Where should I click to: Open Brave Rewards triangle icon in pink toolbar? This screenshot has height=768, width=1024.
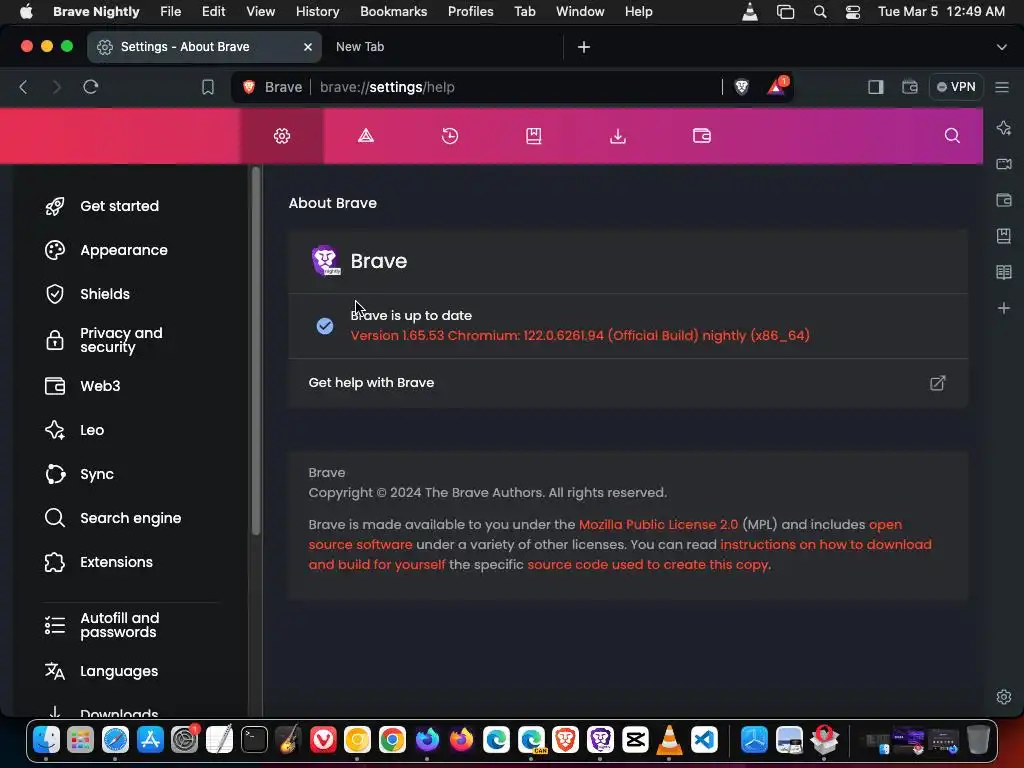coord(366,136)
